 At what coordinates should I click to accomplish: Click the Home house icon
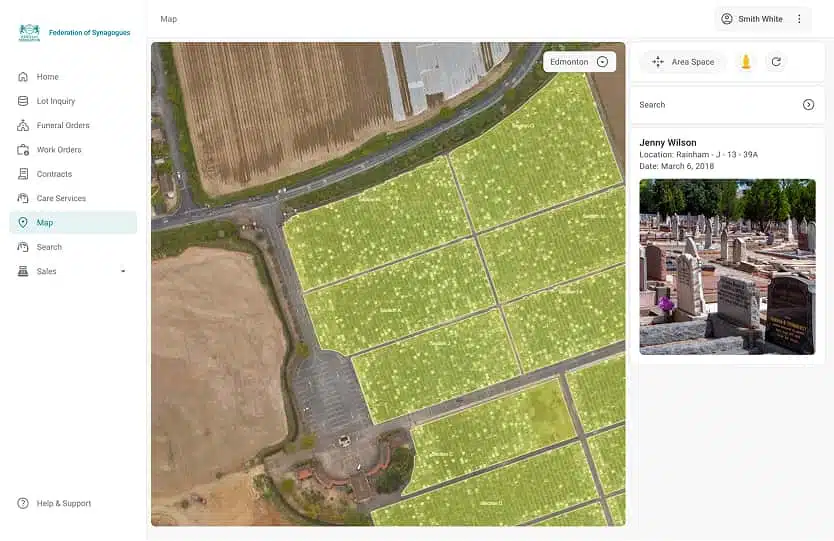click(23, 77)
